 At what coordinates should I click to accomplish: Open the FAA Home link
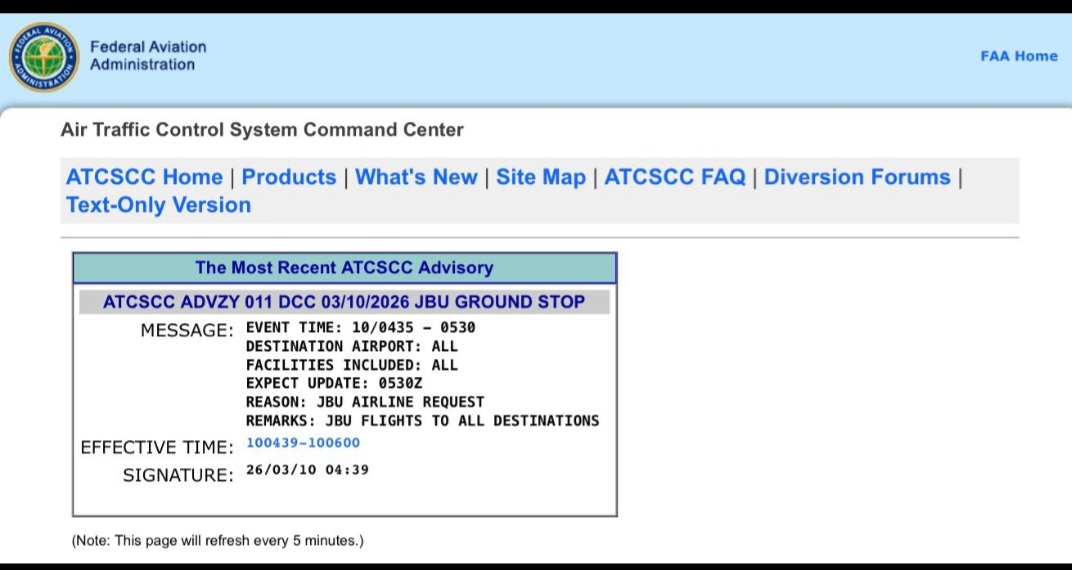[1018, 56]
